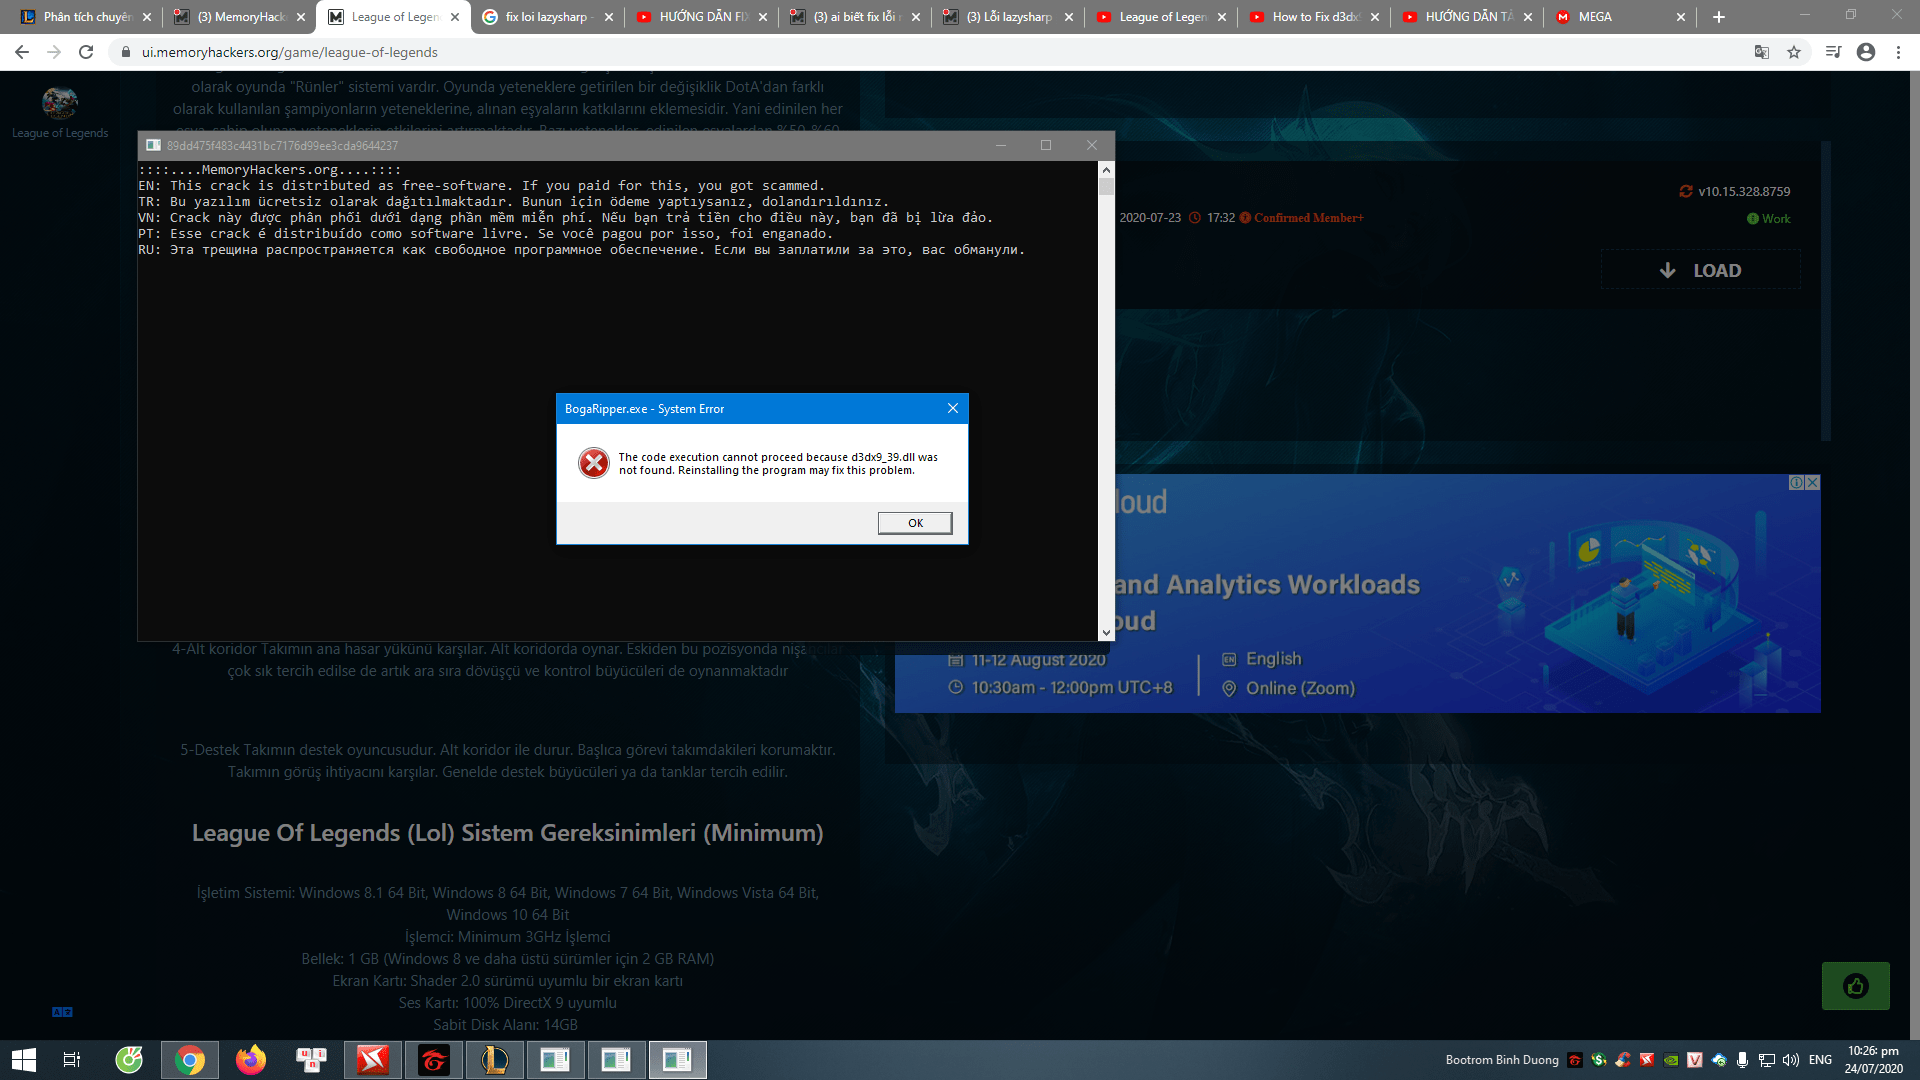
Task: Click OK in the BogaRipper.exe System Error dialog
Action: [x=915, y=523]
